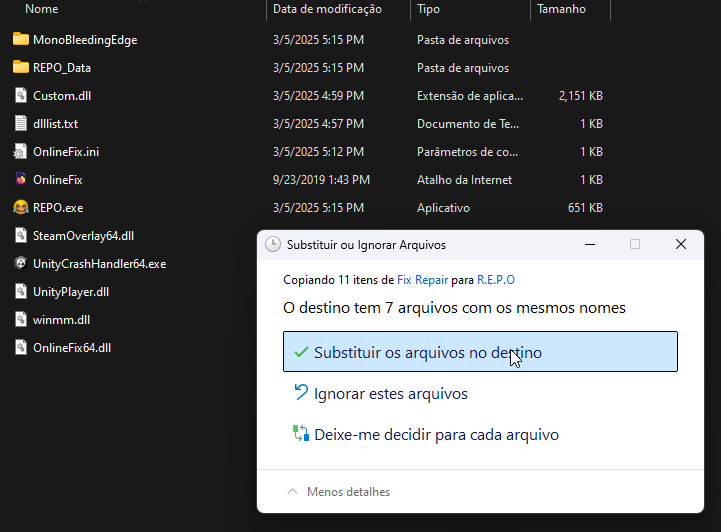Open the R.E.P.O destination link
This screenshot has width=721, height=532.
click(x=496, y=280)
